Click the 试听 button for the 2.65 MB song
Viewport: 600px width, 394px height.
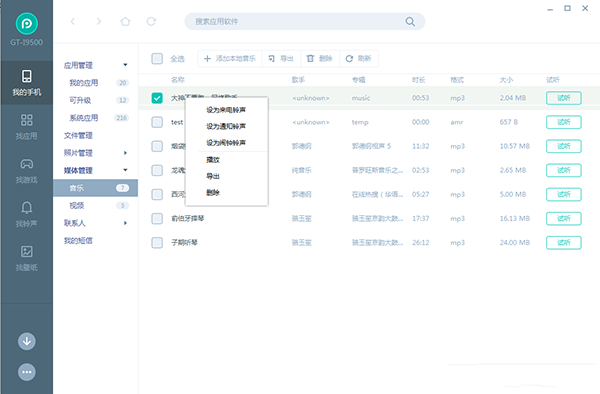point(564,170)
